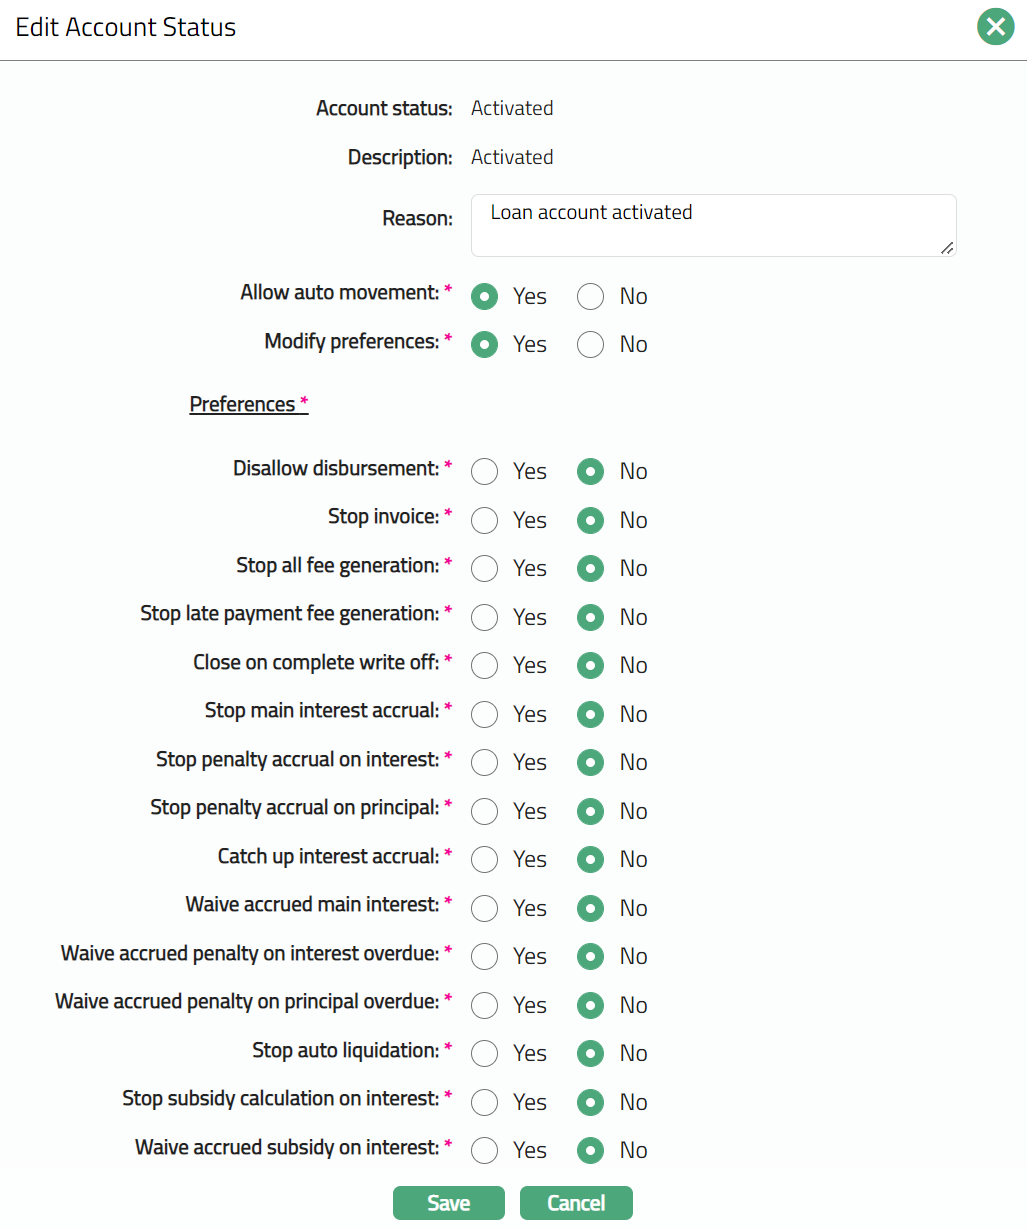This screenshot has width=1027, height=1229.
Task: Select Yes for Stop main interest accrual
Action: pos(485,714)
